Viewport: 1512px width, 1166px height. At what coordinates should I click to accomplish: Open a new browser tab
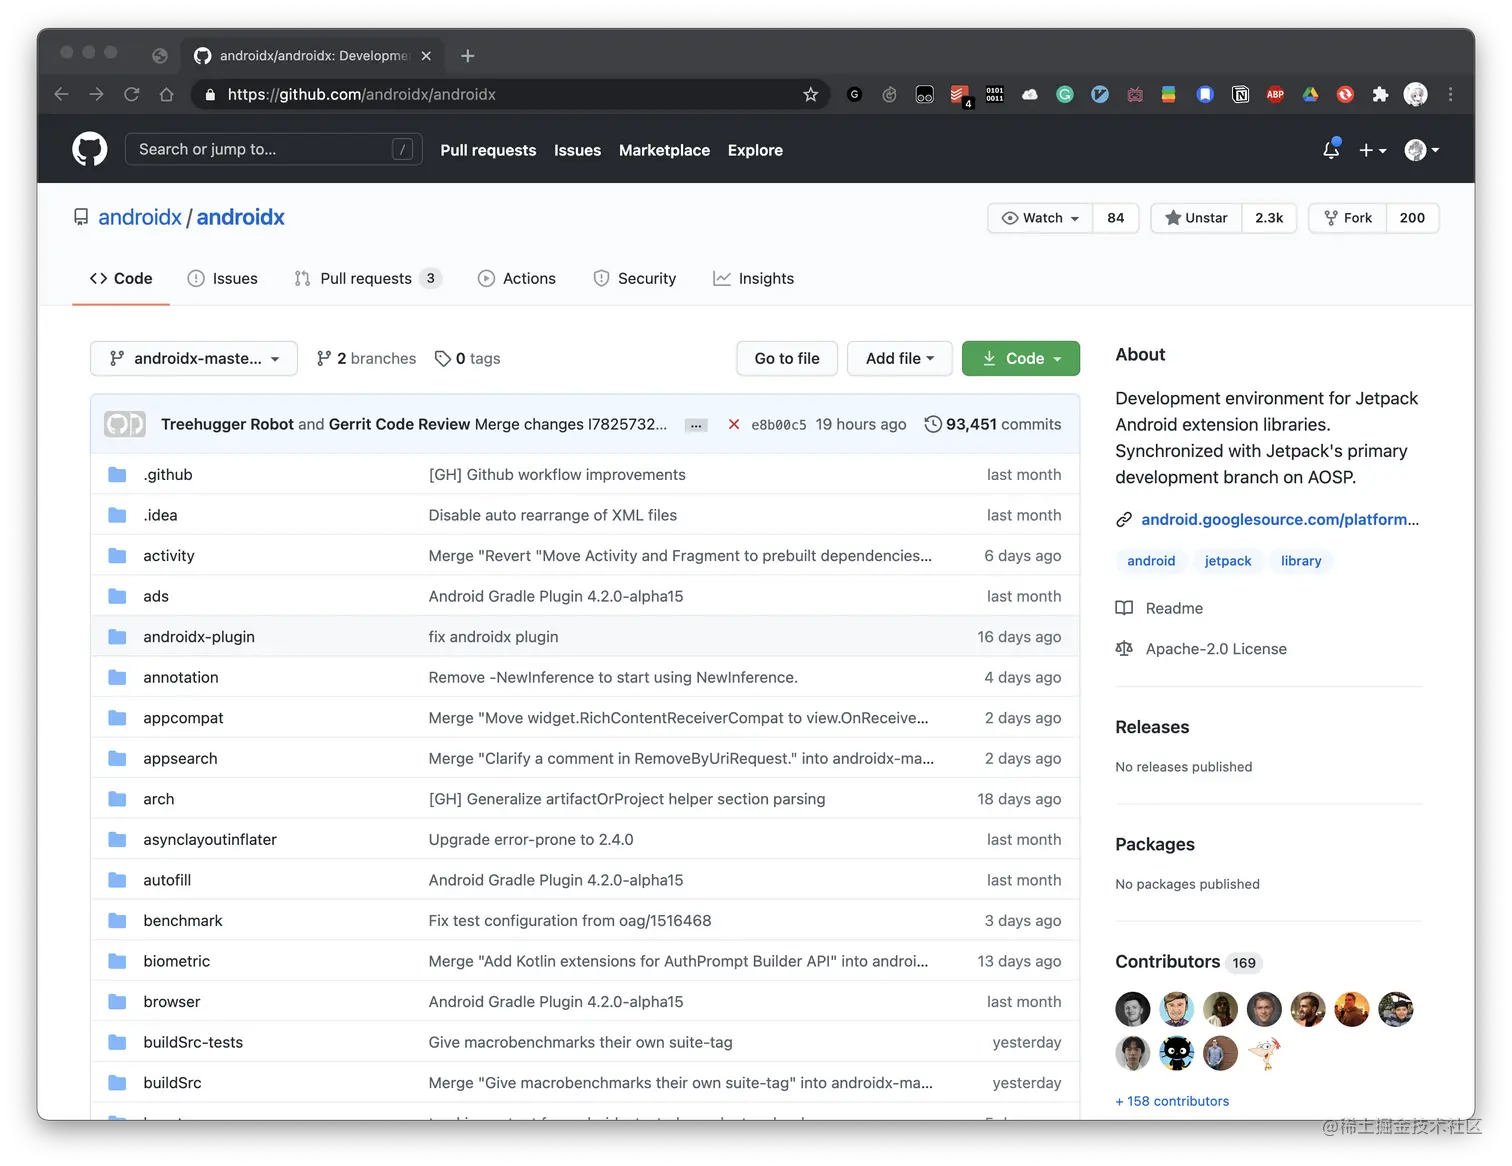pyautogui.click(x=467, y=56)
